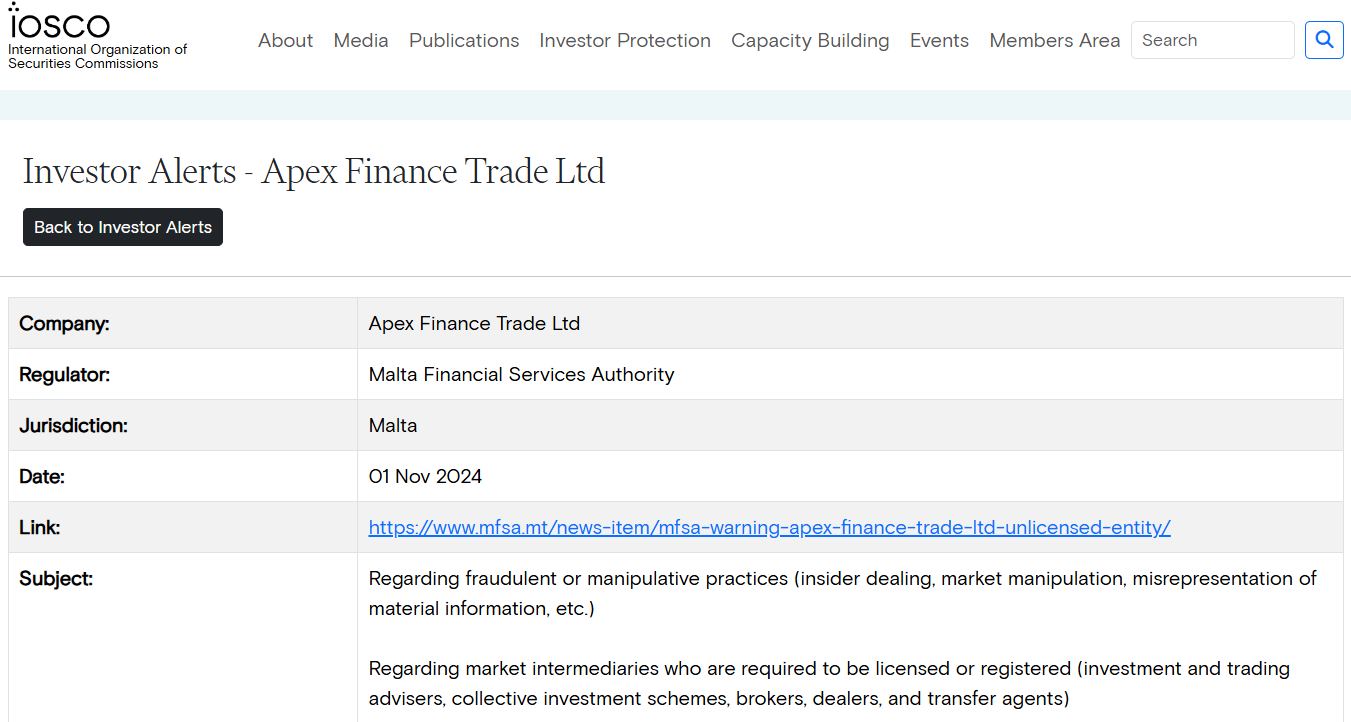Click the company name value in the table

(x=474, y=324)
